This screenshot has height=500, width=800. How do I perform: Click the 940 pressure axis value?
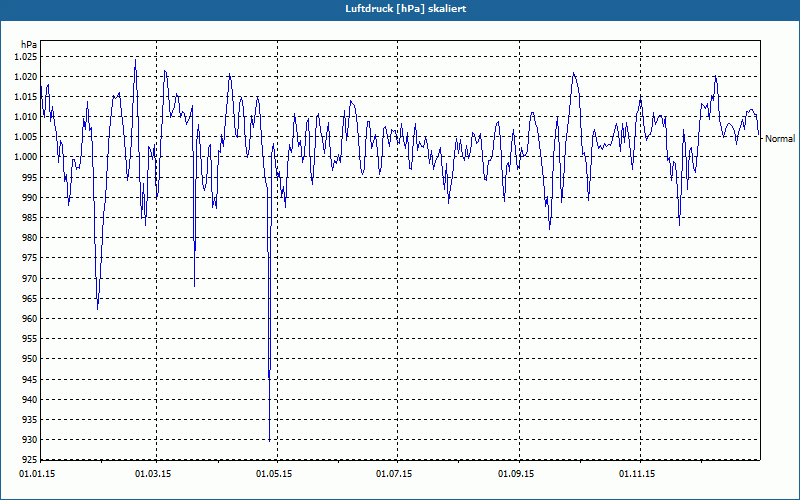(x=31, y=399)
